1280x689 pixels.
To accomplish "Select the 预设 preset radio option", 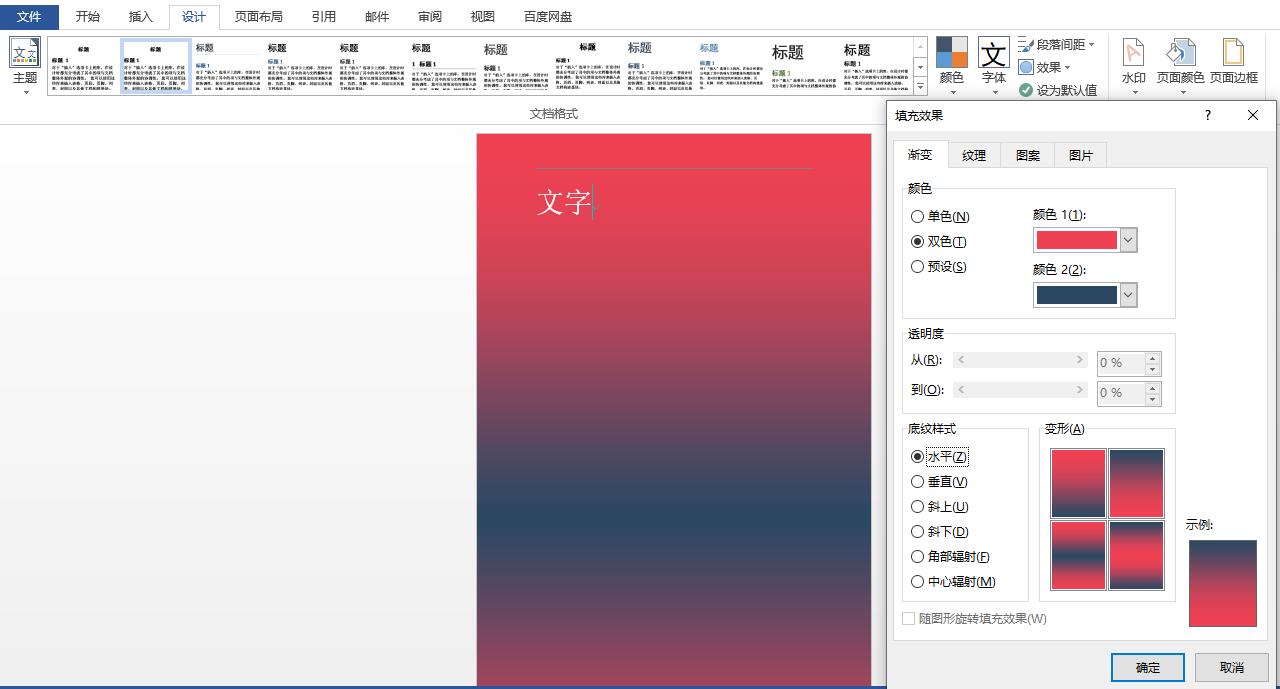I will coord(938,266).
